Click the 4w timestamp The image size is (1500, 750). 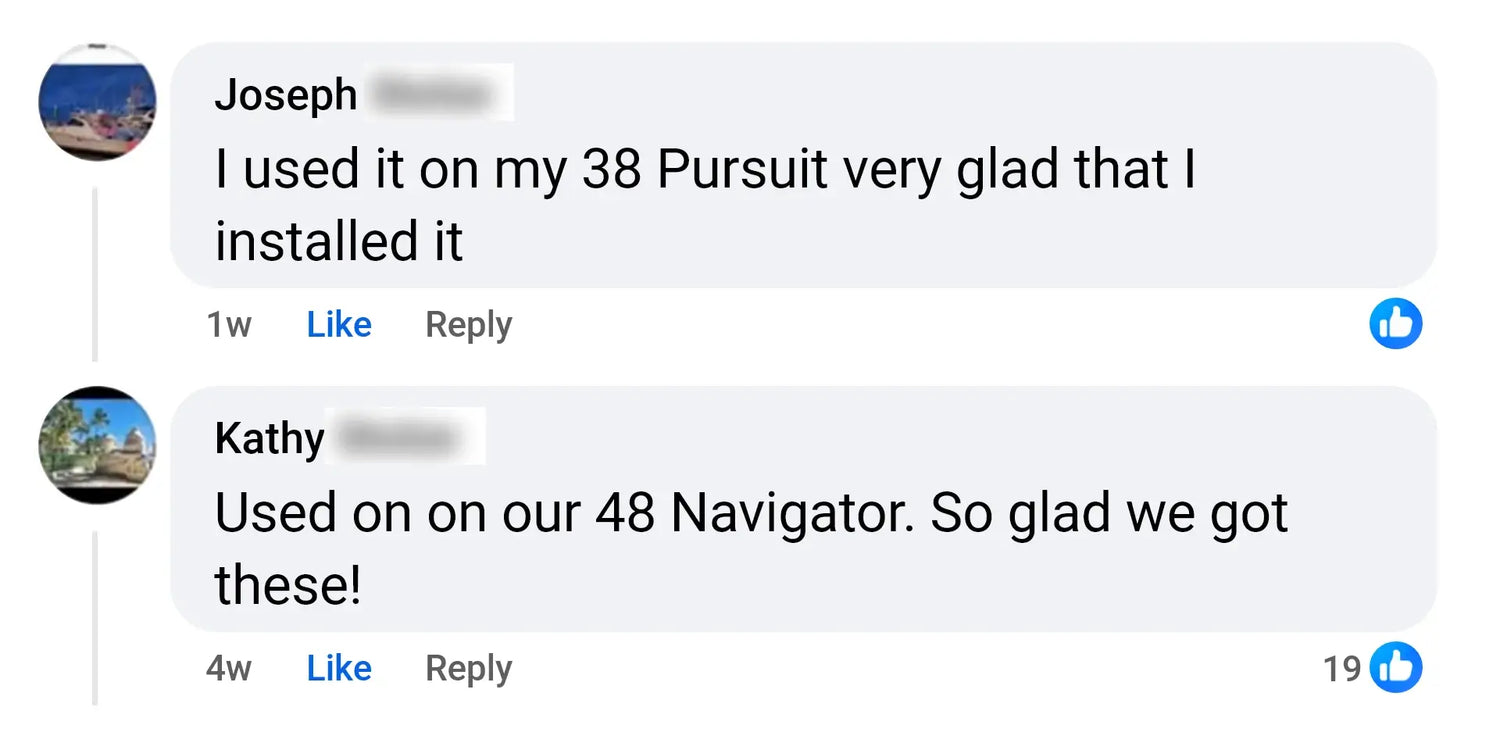click(228, 668)
